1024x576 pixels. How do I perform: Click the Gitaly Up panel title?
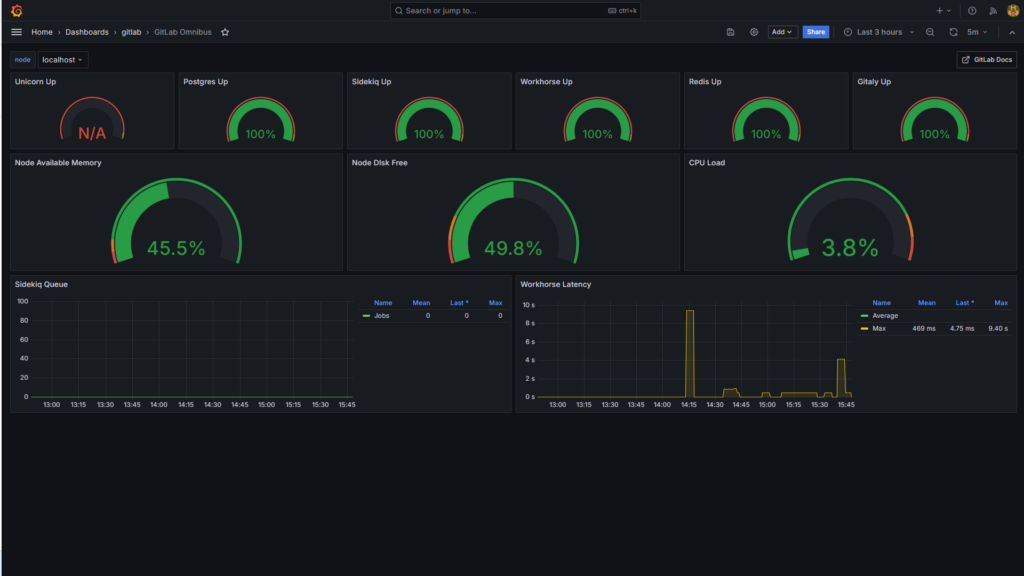(874, 82)
